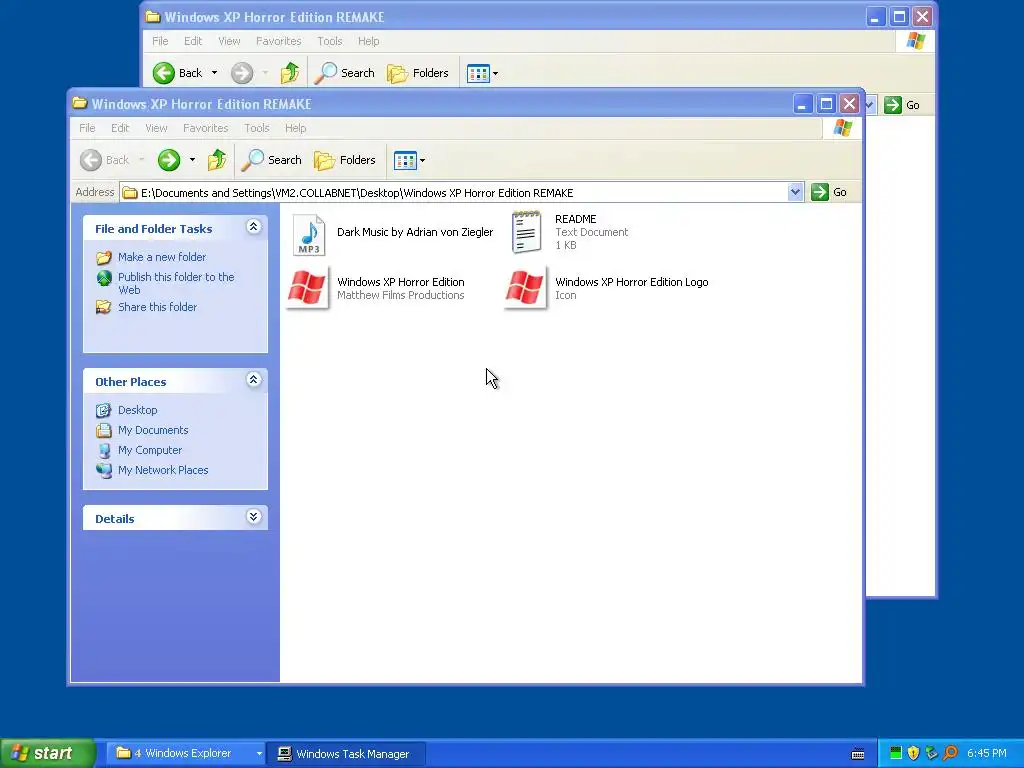Collapse the Other Places panel
This screenshot has height=768, width=1024.
(x=253, y=380)
